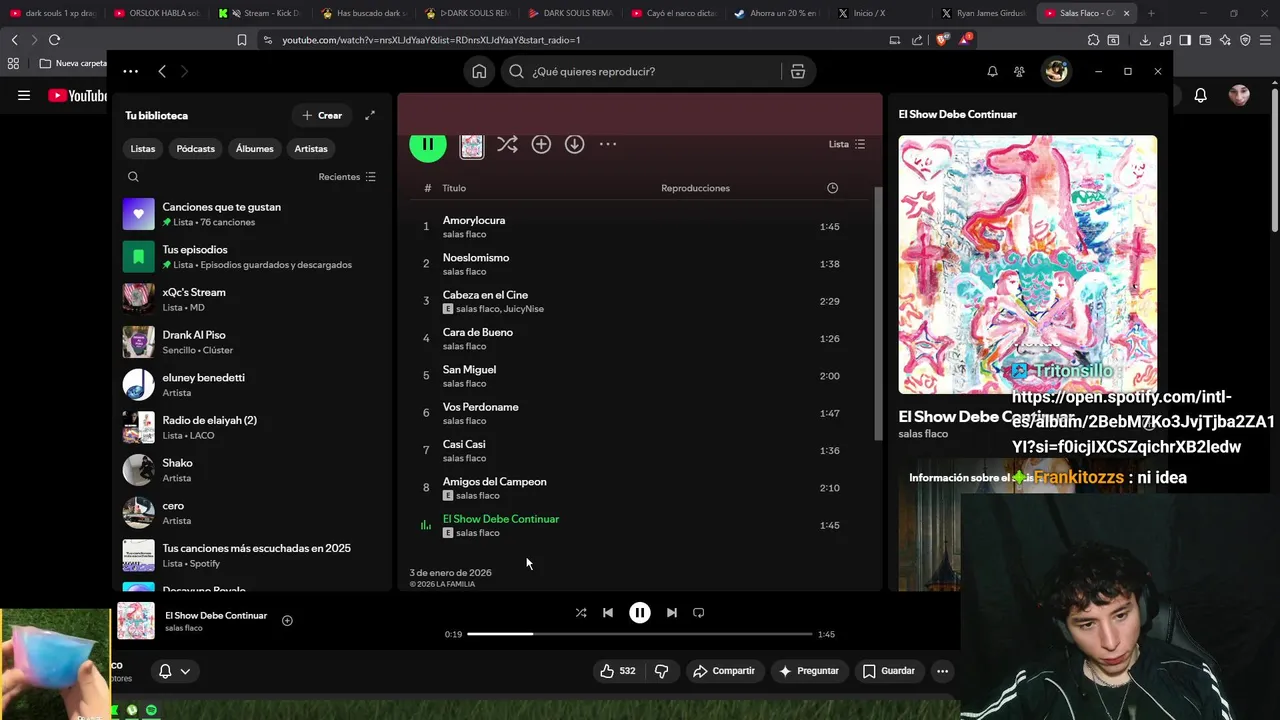Screen dimensions: 1280x720
Task: Go to Spotify Home
Action: (479, 71)
